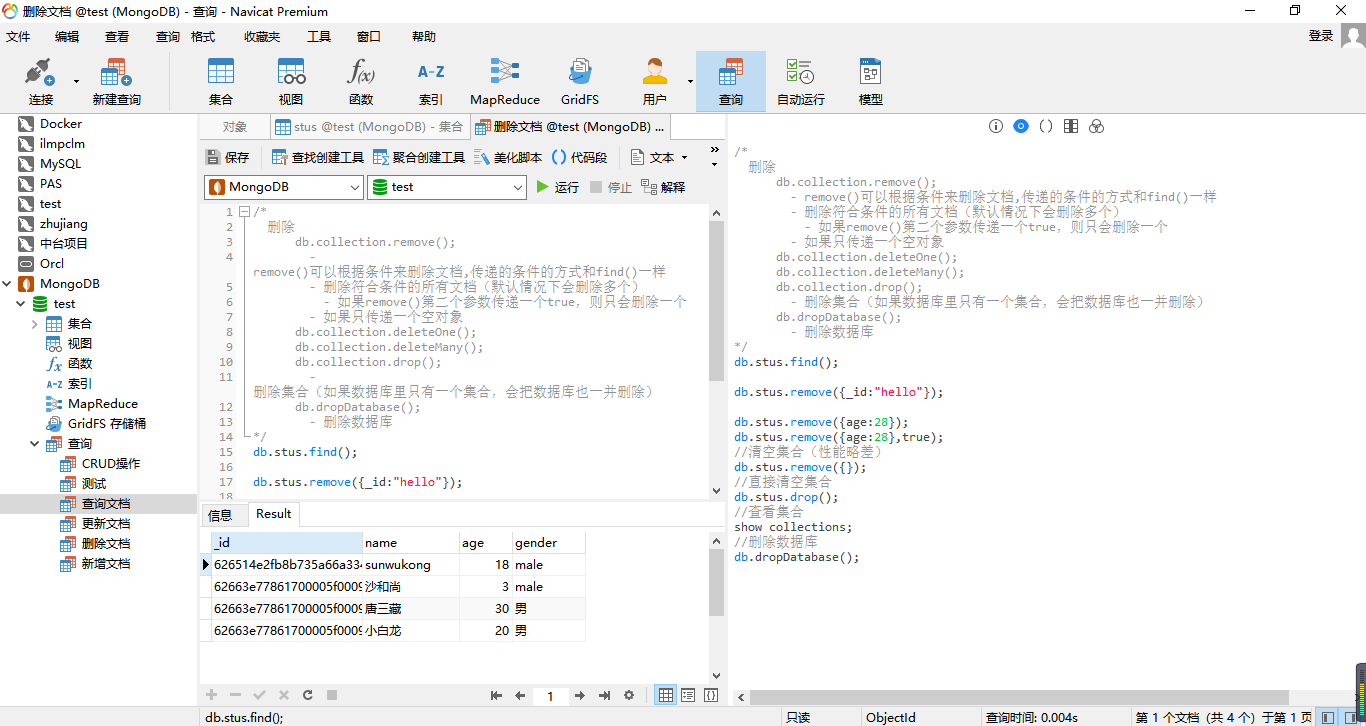Go to the first page arrow in result navigation
The image size is (1366, 726).
pyautogui.click(x=496, y=695)
